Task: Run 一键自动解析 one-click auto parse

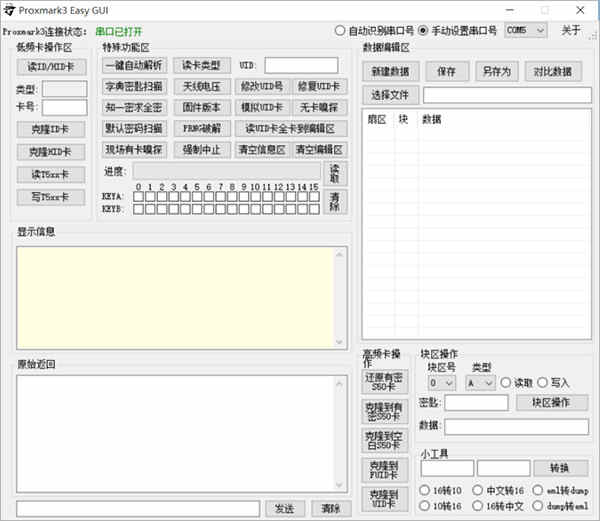Action: coord(134,65)
